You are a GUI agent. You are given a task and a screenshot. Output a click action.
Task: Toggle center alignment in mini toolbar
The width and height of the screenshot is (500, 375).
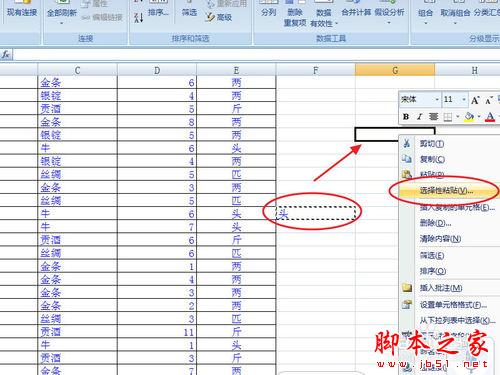coord(433,117)
